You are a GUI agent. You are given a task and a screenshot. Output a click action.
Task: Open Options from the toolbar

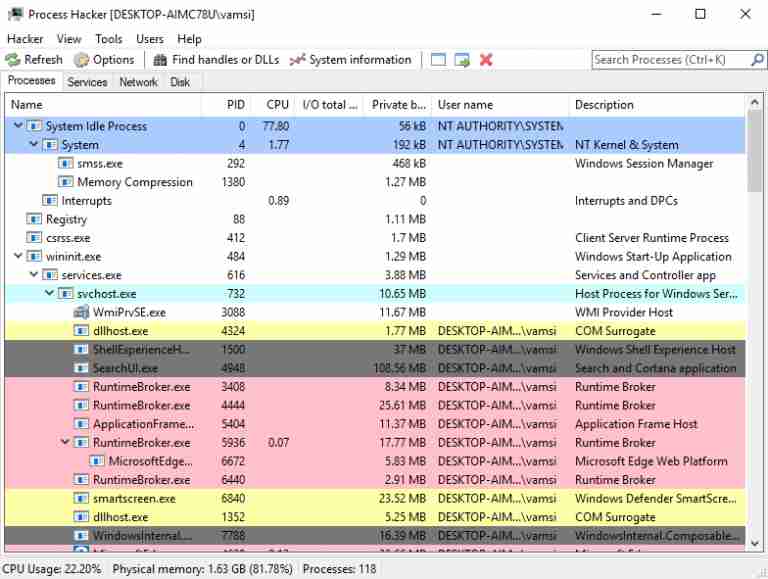104,60
